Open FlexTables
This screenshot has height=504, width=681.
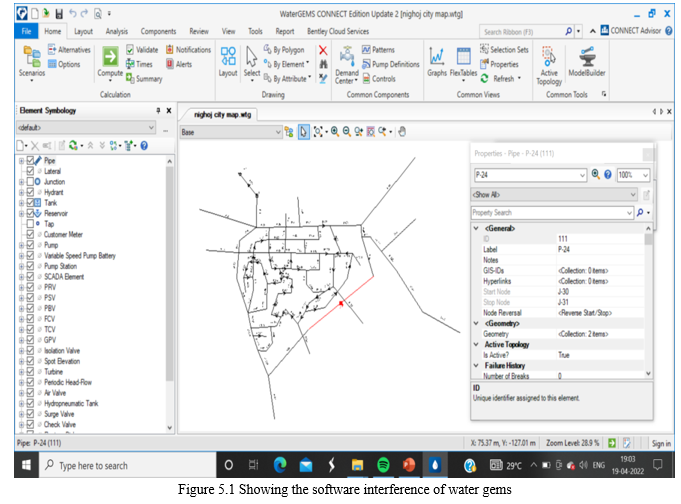[x=463, y=62]
